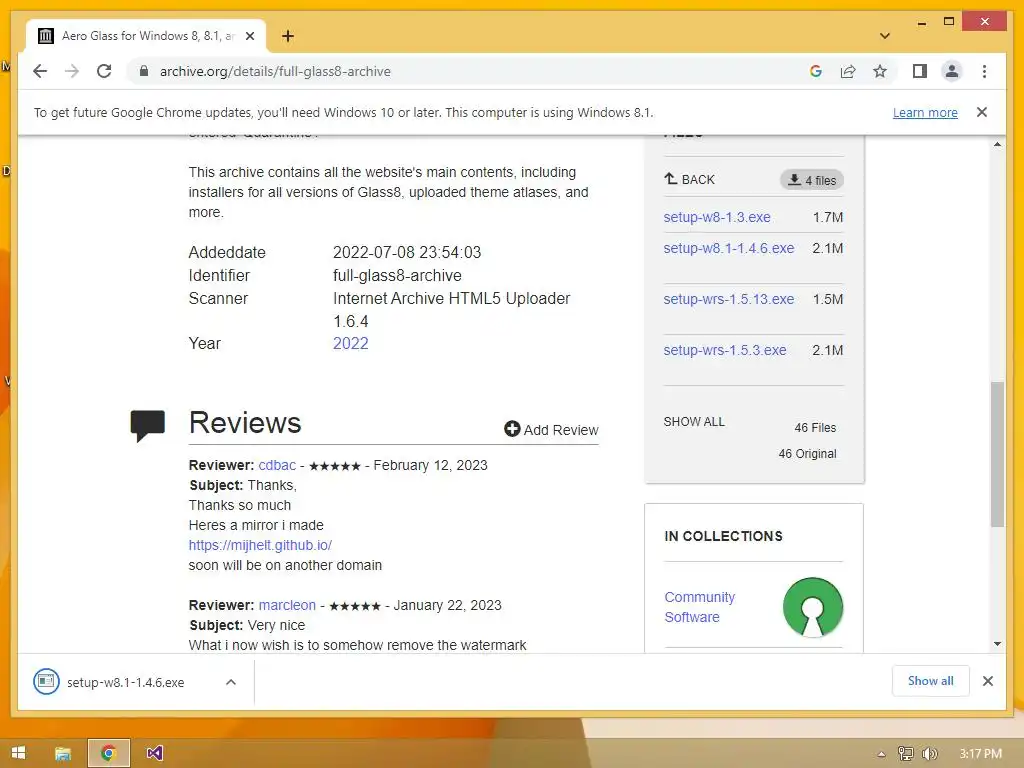Open the tab search chevron
Screen dimensions: 1024x768
pyautogui.click(x=885, y=36)
